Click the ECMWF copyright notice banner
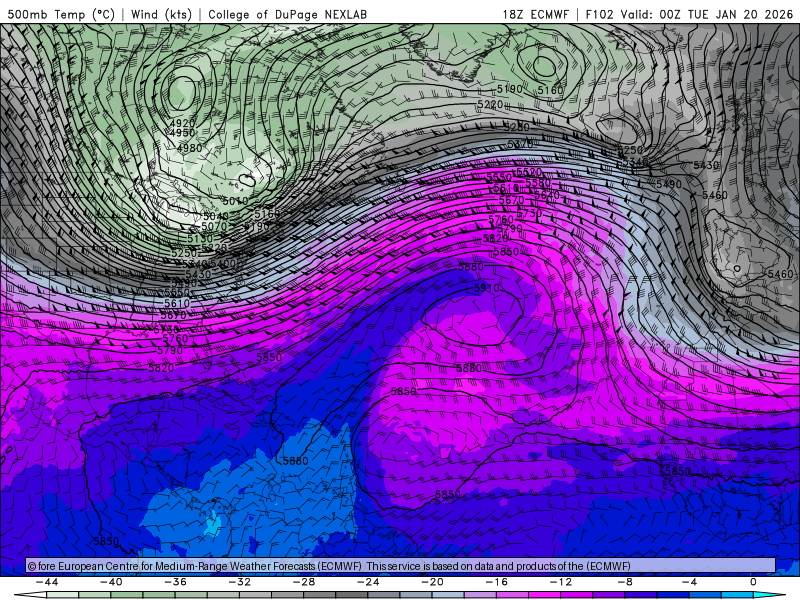 click(401, 566)
